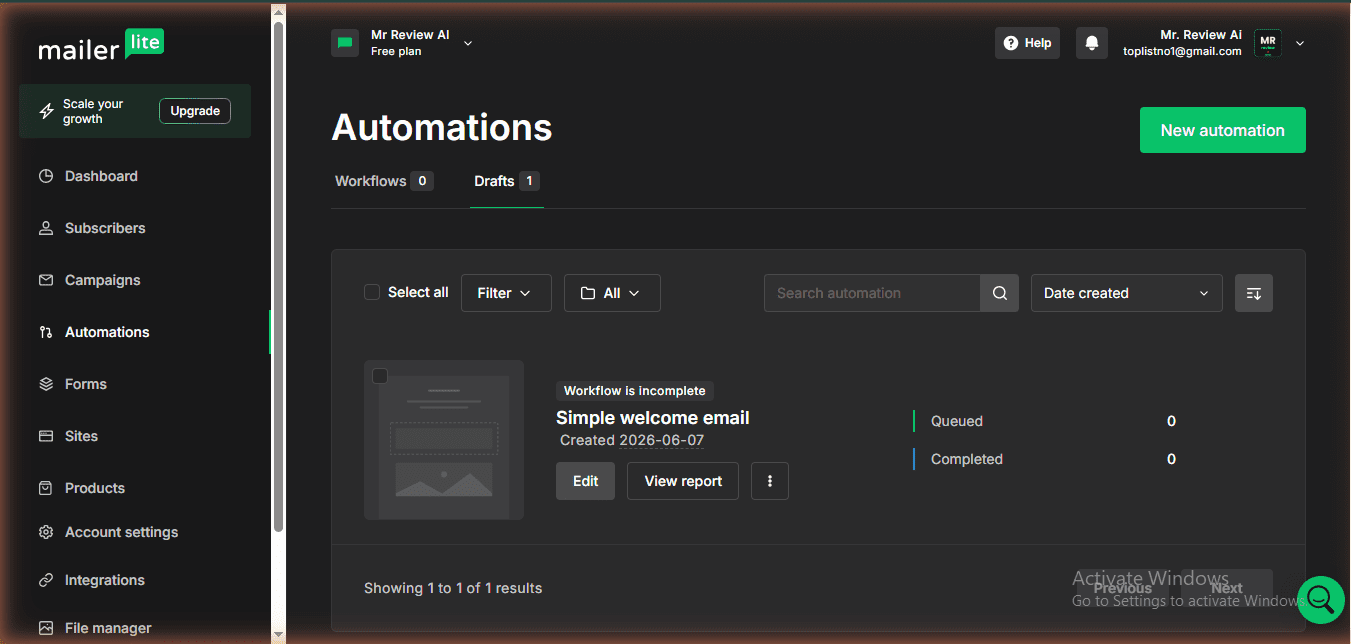Check the Simple welcome email thumbnail checkbox
The height and width of the screenshot is (644, 1351).
(380, 376)
